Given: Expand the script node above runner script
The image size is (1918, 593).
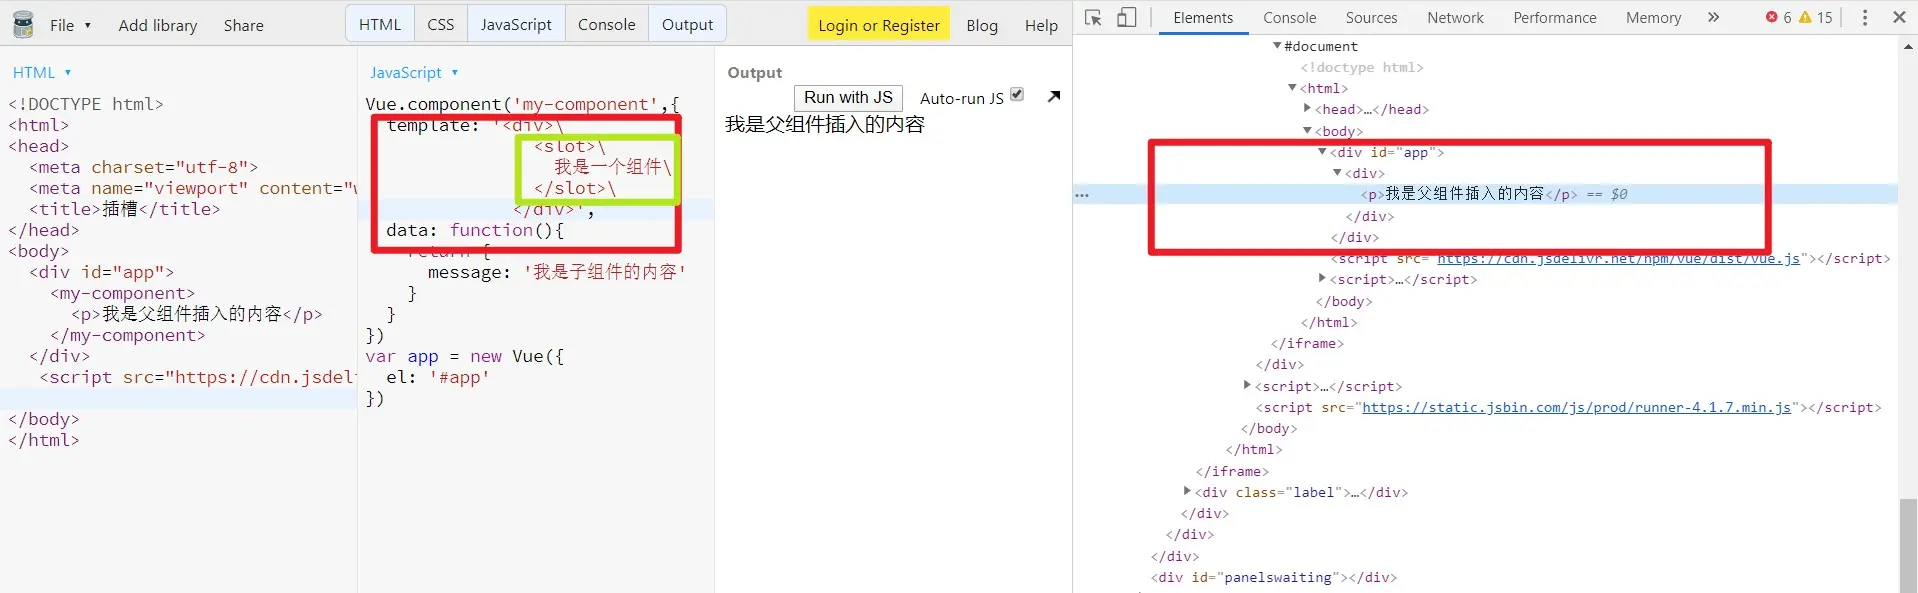Looking at the screenshot, I should coord(1247,385).
